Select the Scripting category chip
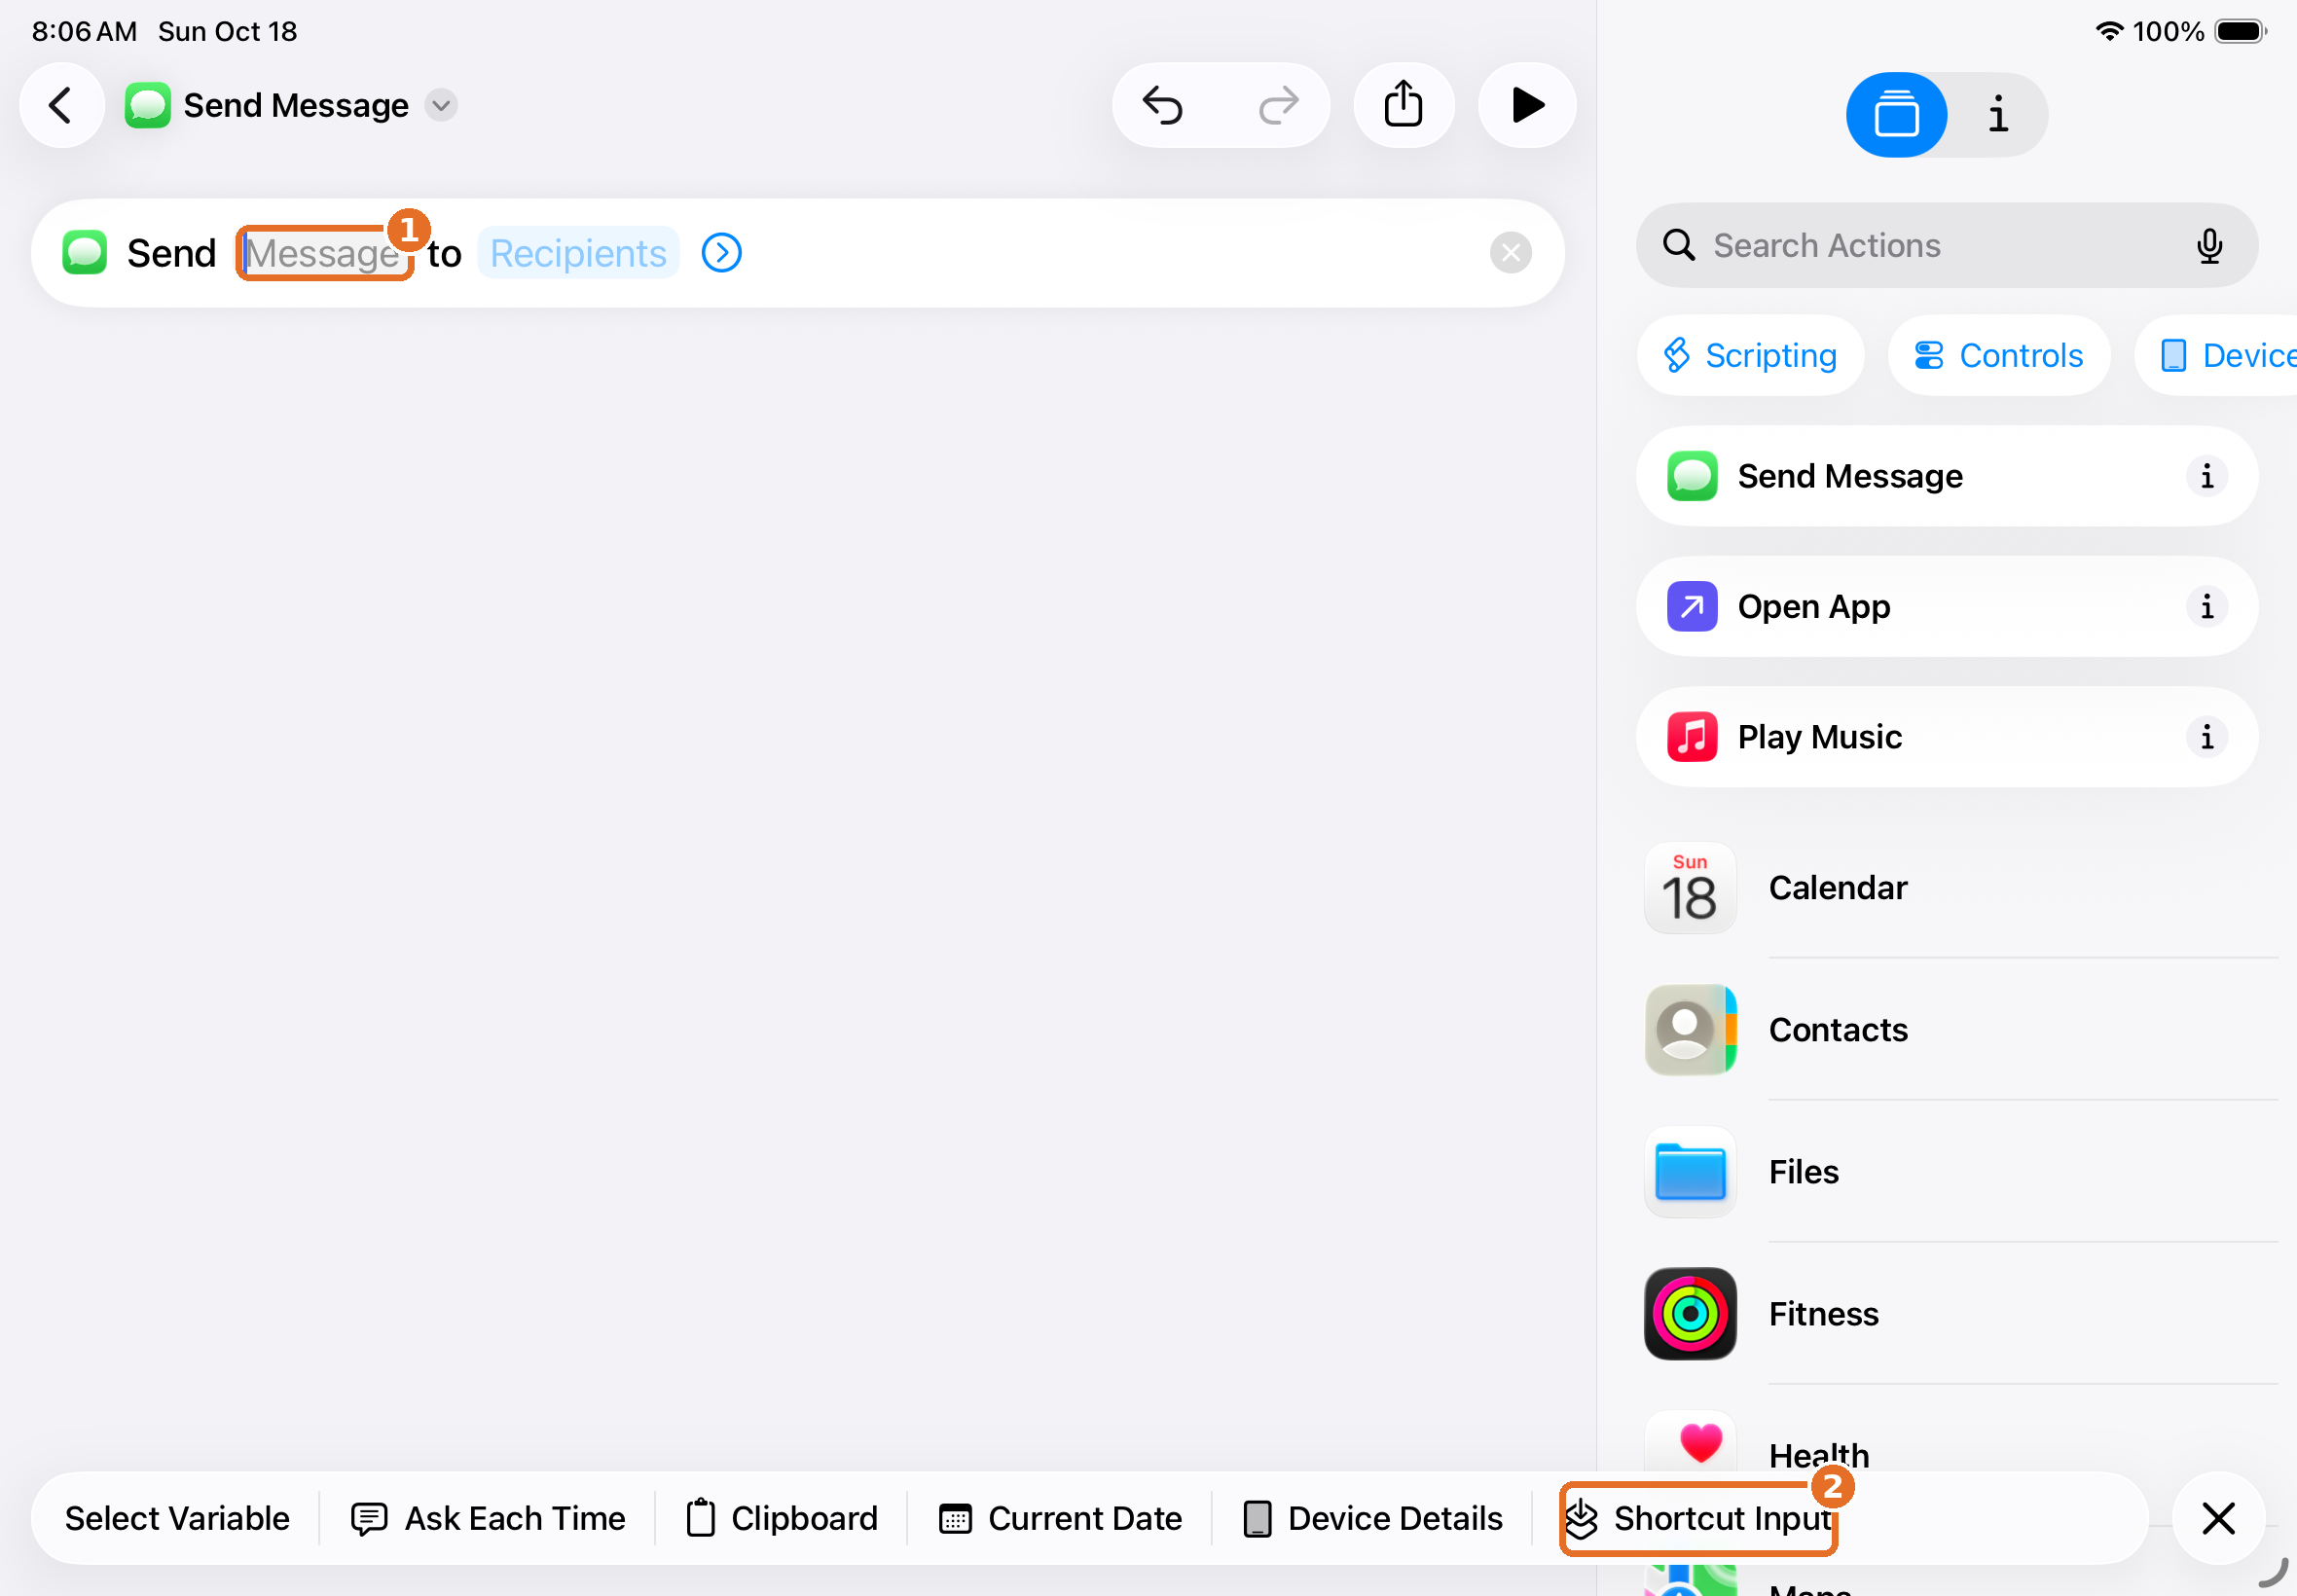 coord(1750,355)
